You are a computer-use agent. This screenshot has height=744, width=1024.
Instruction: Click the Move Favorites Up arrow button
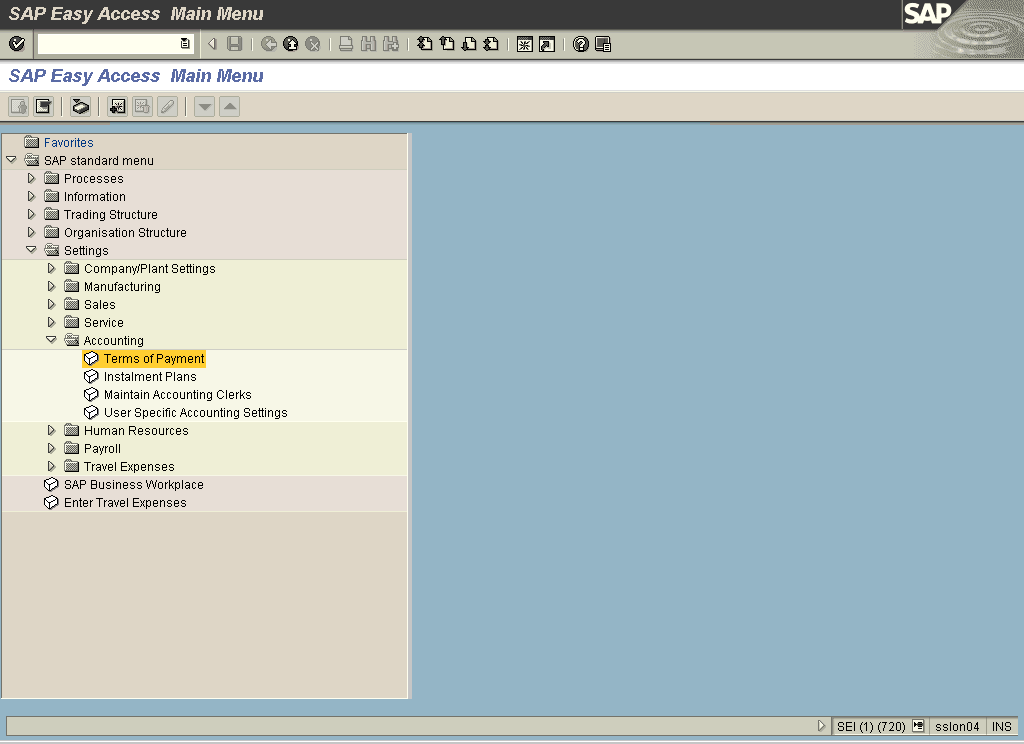pos(229,106)
